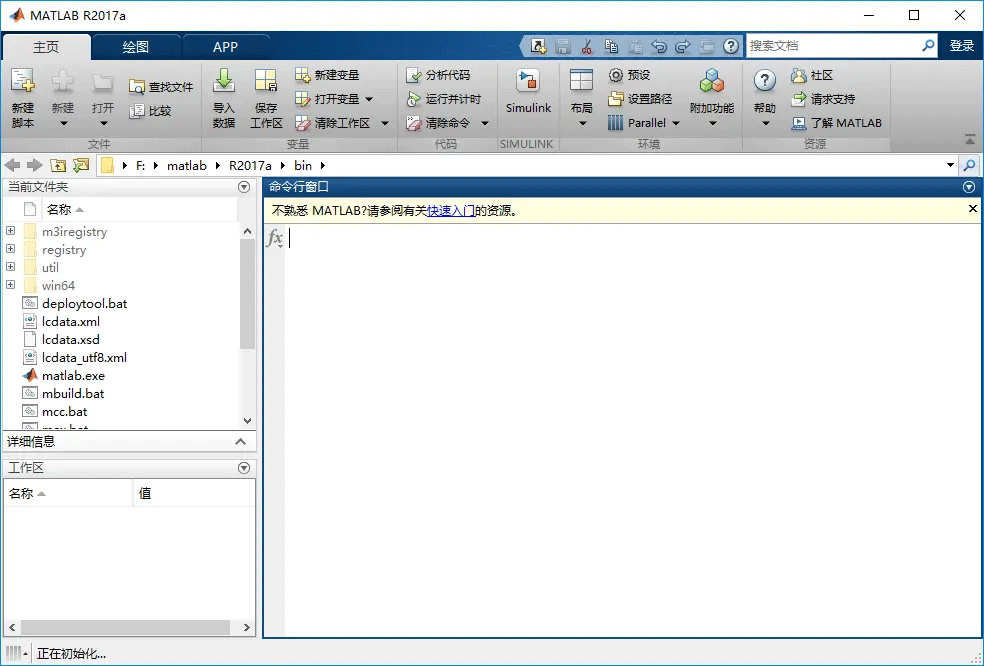Screen dimensions: 984x666
Task: Expand the 详细信息 panel
Action: tap(240, 442)
